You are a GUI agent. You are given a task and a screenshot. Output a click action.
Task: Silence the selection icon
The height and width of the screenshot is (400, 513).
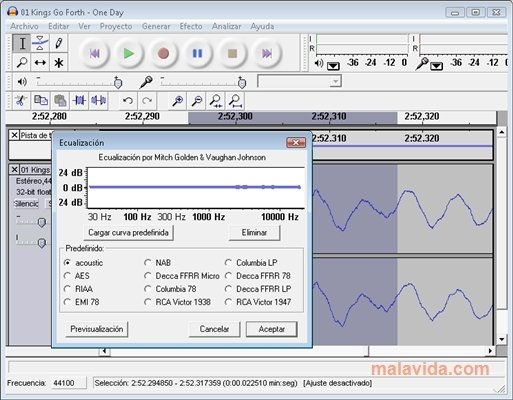(x=99, y=100)
